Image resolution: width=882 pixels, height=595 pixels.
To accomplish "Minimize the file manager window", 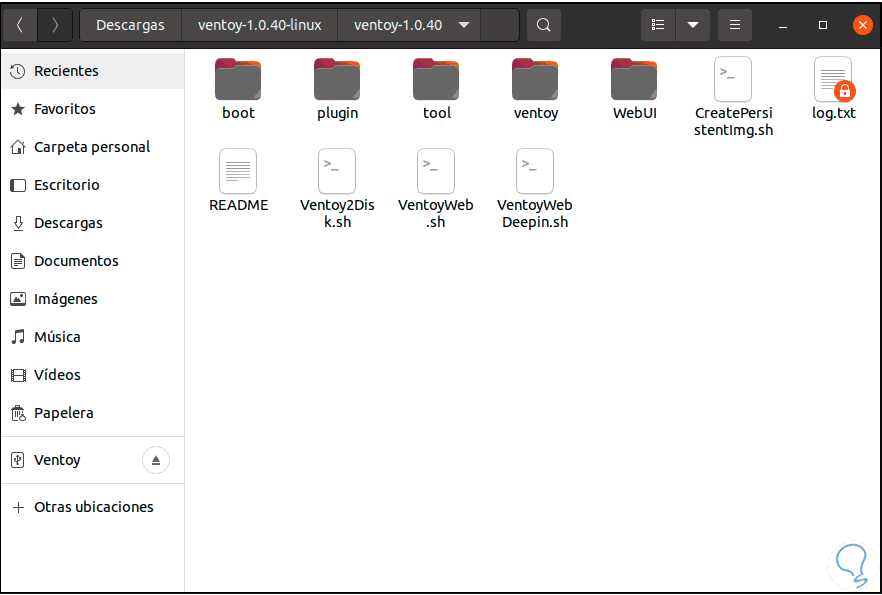I will (x=782, y=25).
